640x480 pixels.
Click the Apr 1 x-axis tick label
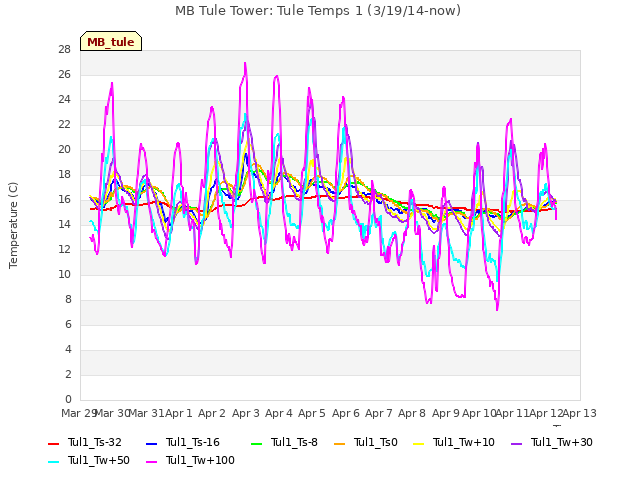[179, 413]
